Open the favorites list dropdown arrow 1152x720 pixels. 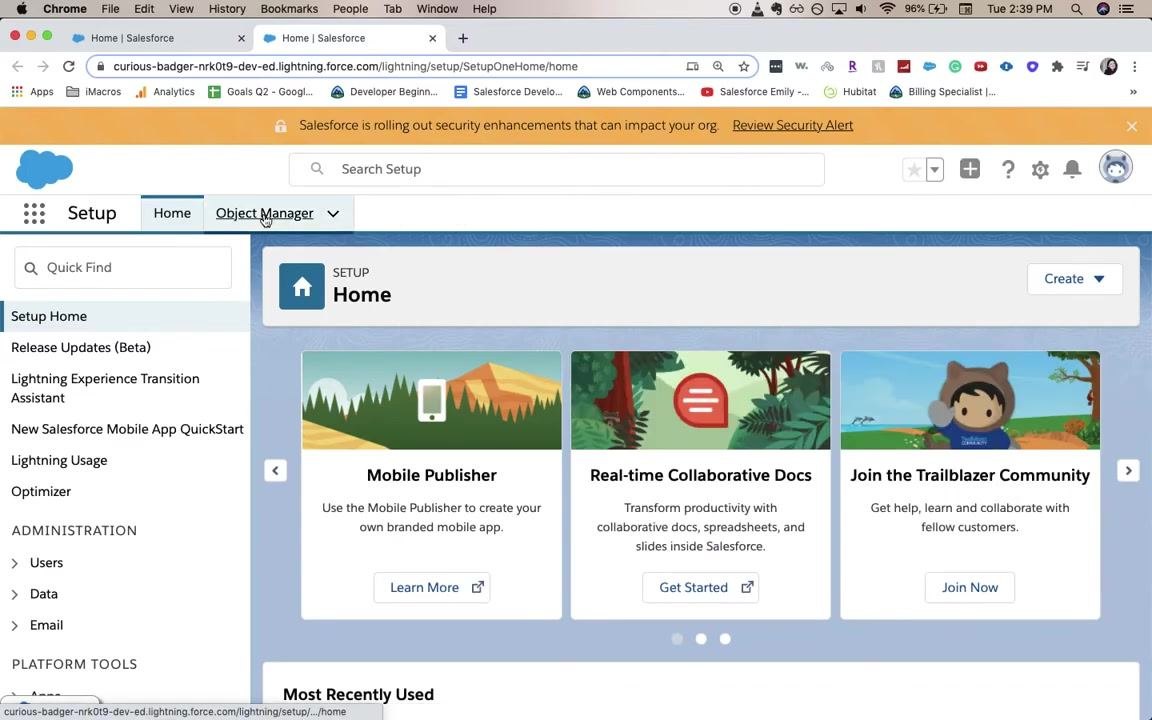coord(935,170)
